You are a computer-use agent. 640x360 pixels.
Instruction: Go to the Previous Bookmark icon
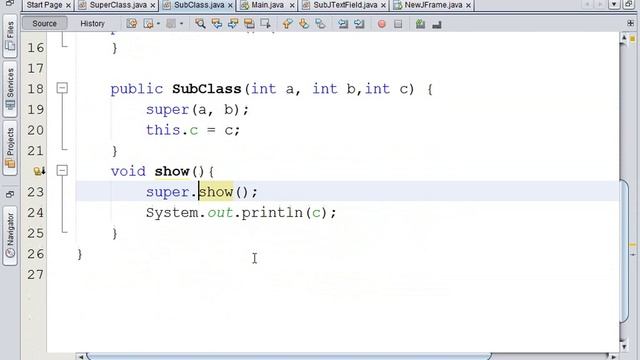(x=287, y=24)
